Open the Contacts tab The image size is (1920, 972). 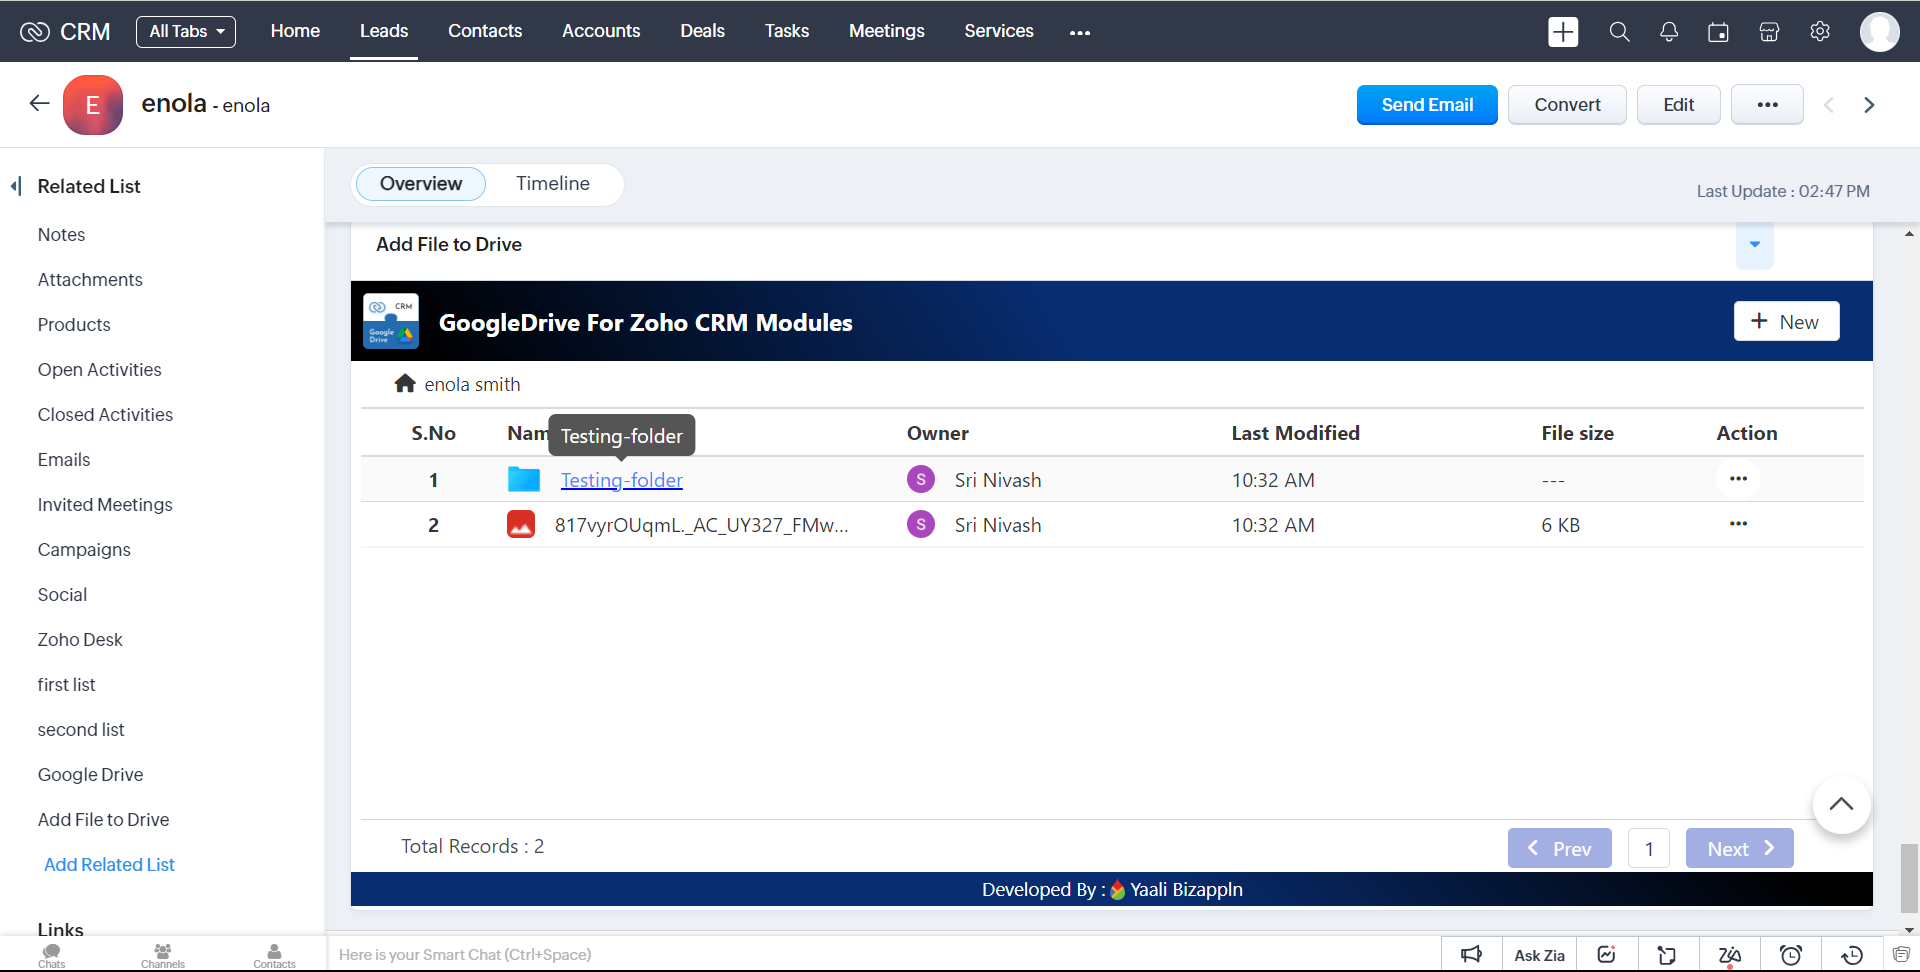485,31
